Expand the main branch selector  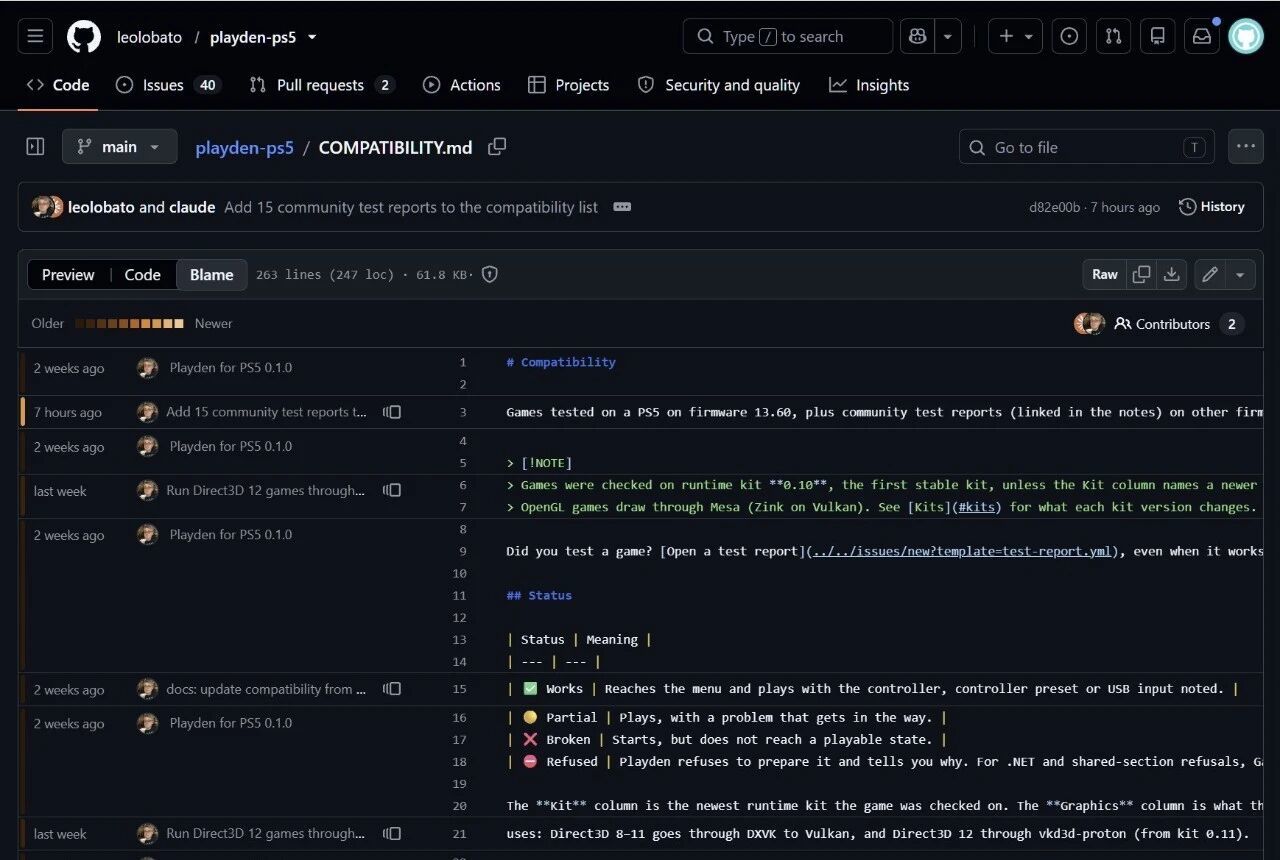pos(120,147)
